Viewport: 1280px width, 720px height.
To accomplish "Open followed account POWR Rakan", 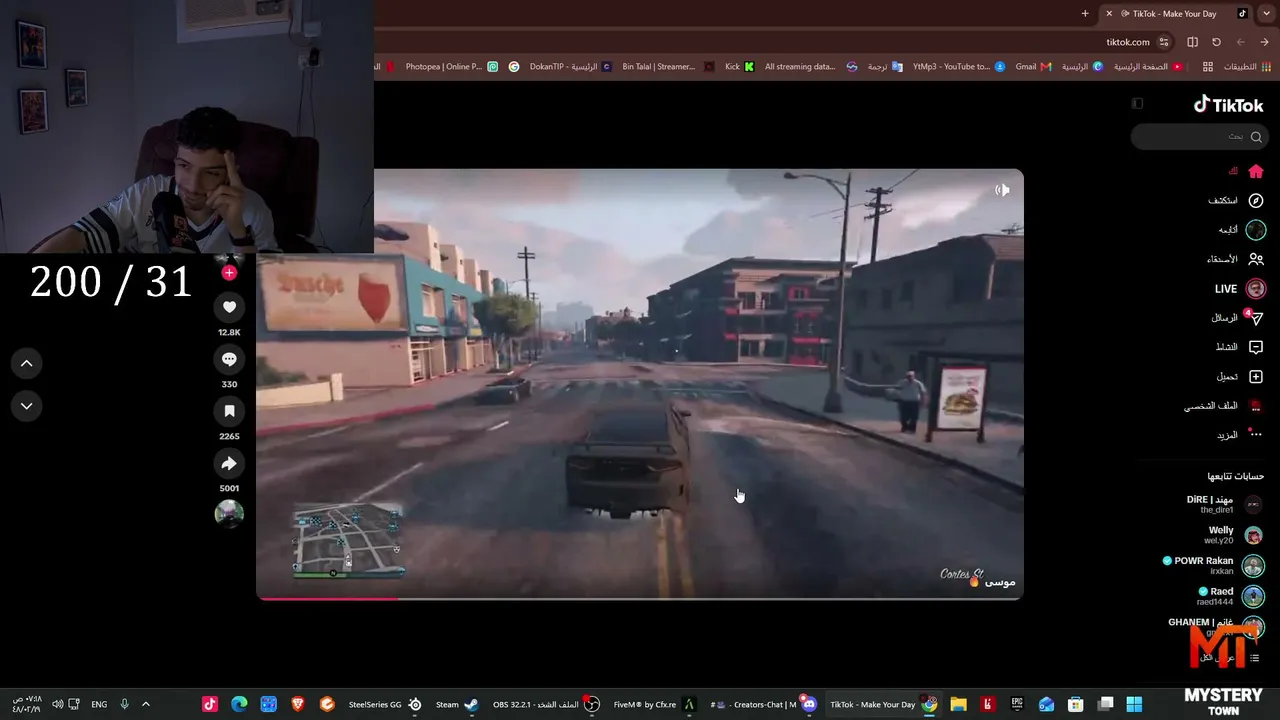I will [x=1213, y=566].
